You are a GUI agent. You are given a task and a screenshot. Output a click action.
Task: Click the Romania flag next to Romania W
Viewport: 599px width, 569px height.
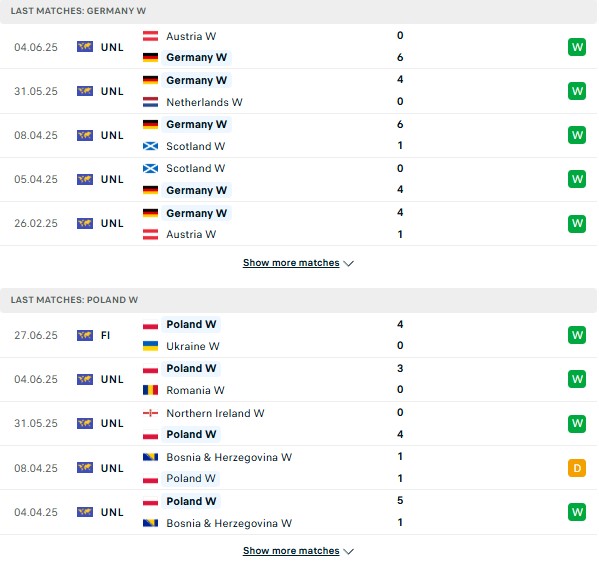click(x=151, y=390)
